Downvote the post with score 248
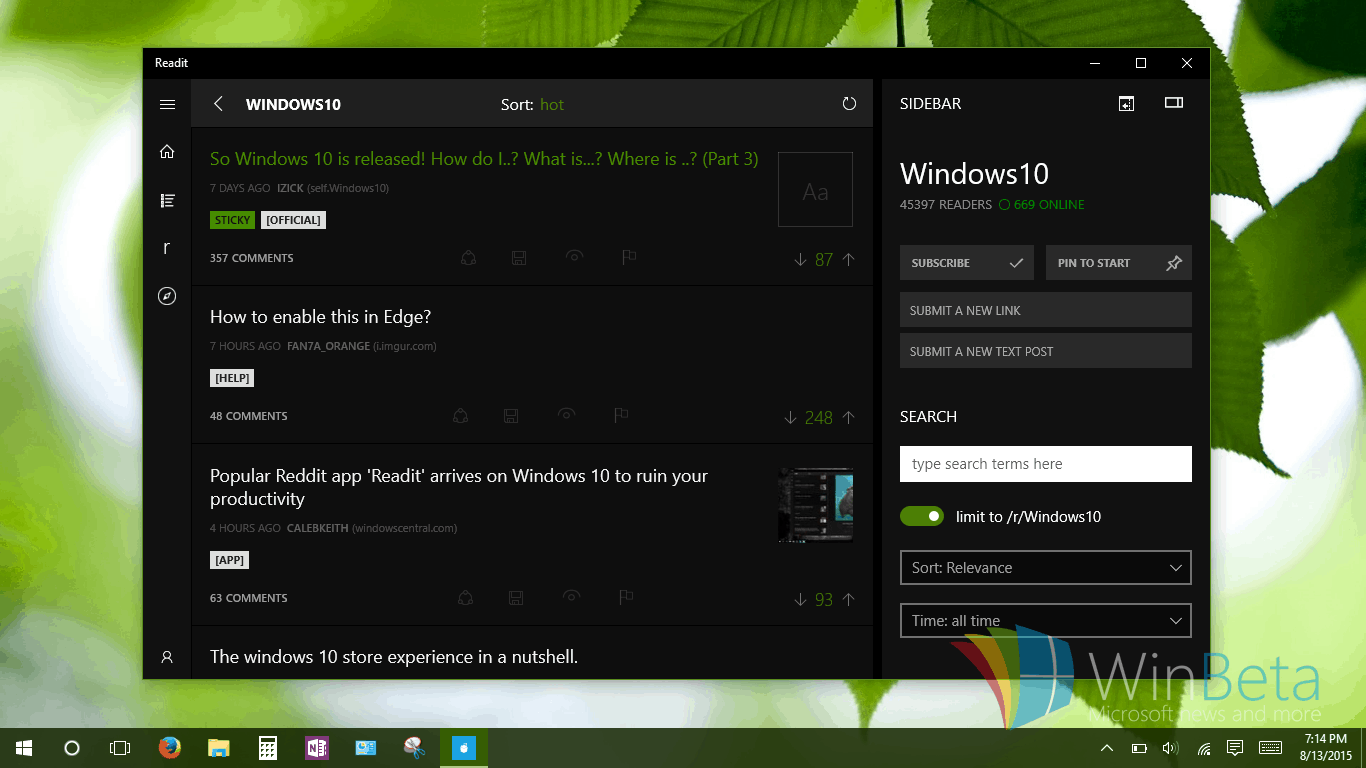Image resolution: width=1366 pixels, height=768 pixels. [790, 417]
